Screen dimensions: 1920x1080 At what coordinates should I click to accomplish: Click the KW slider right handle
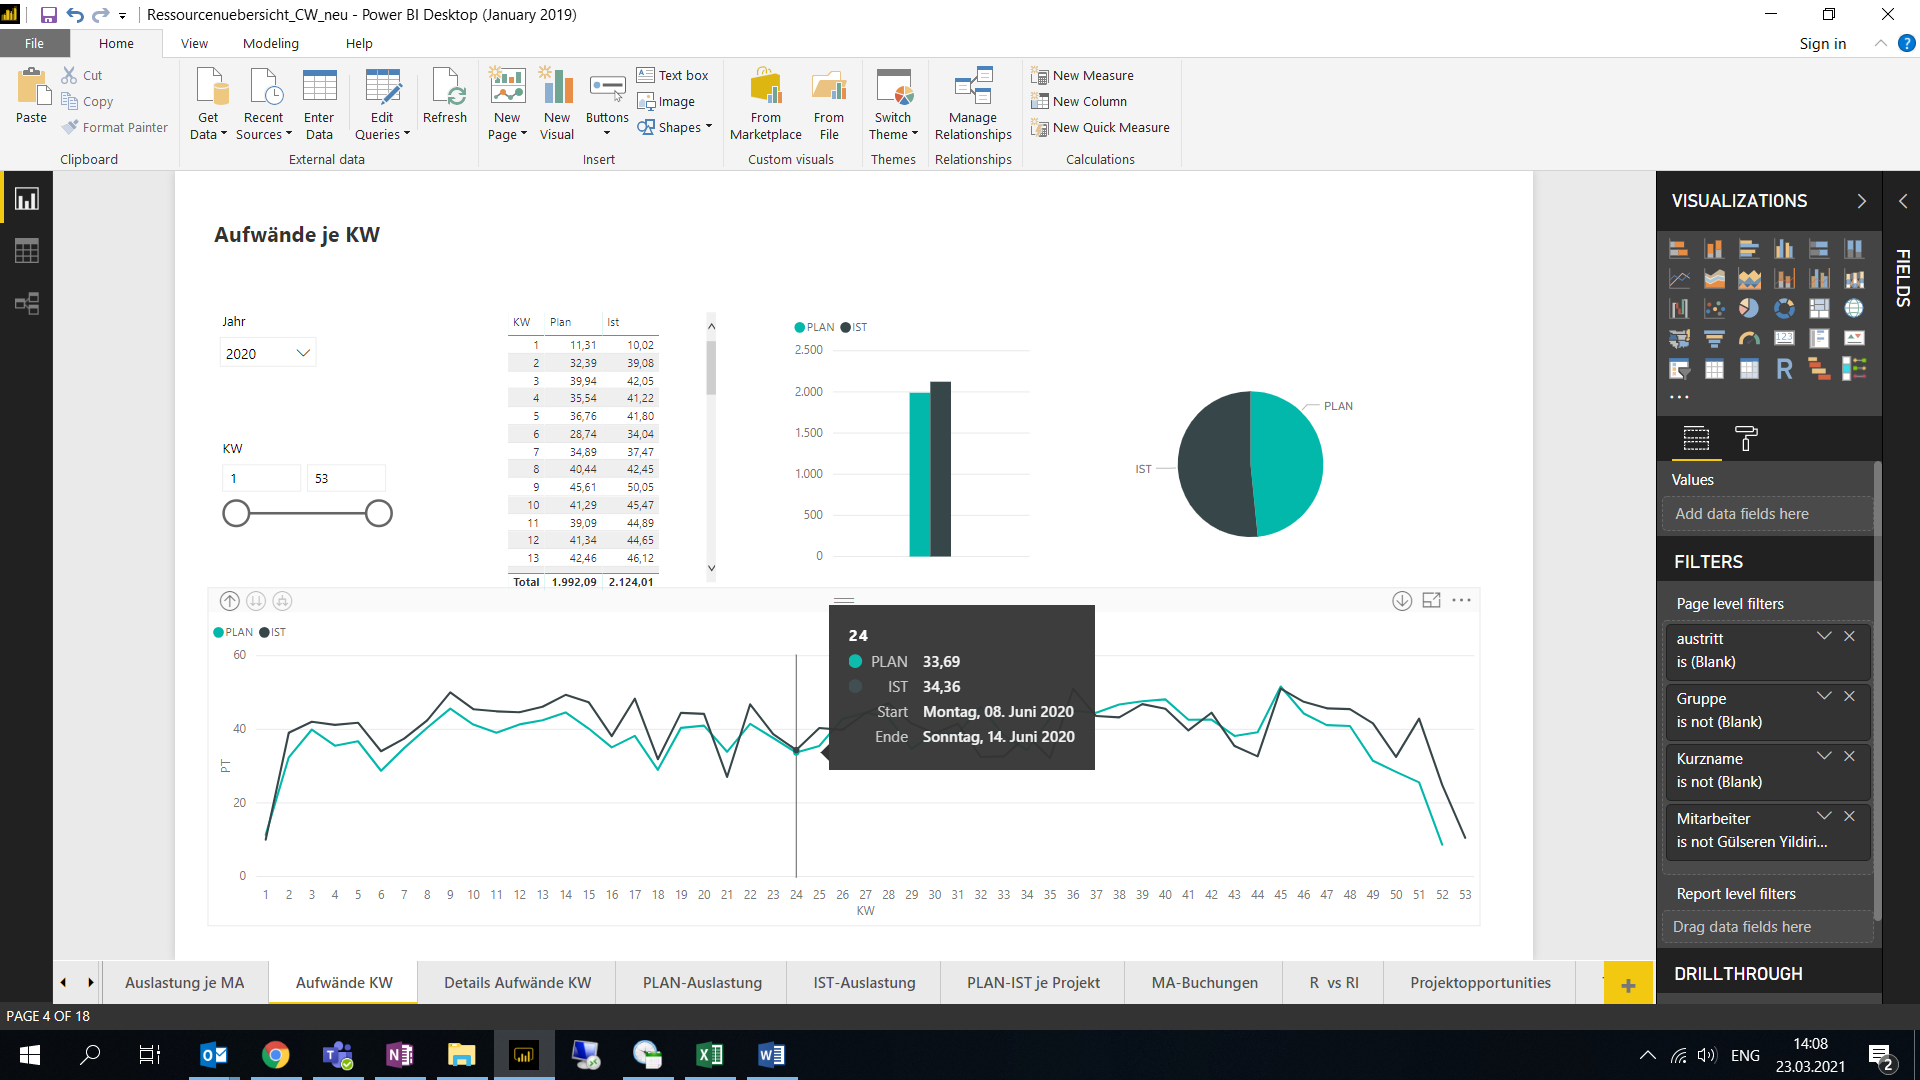click(x=378, y=514)
